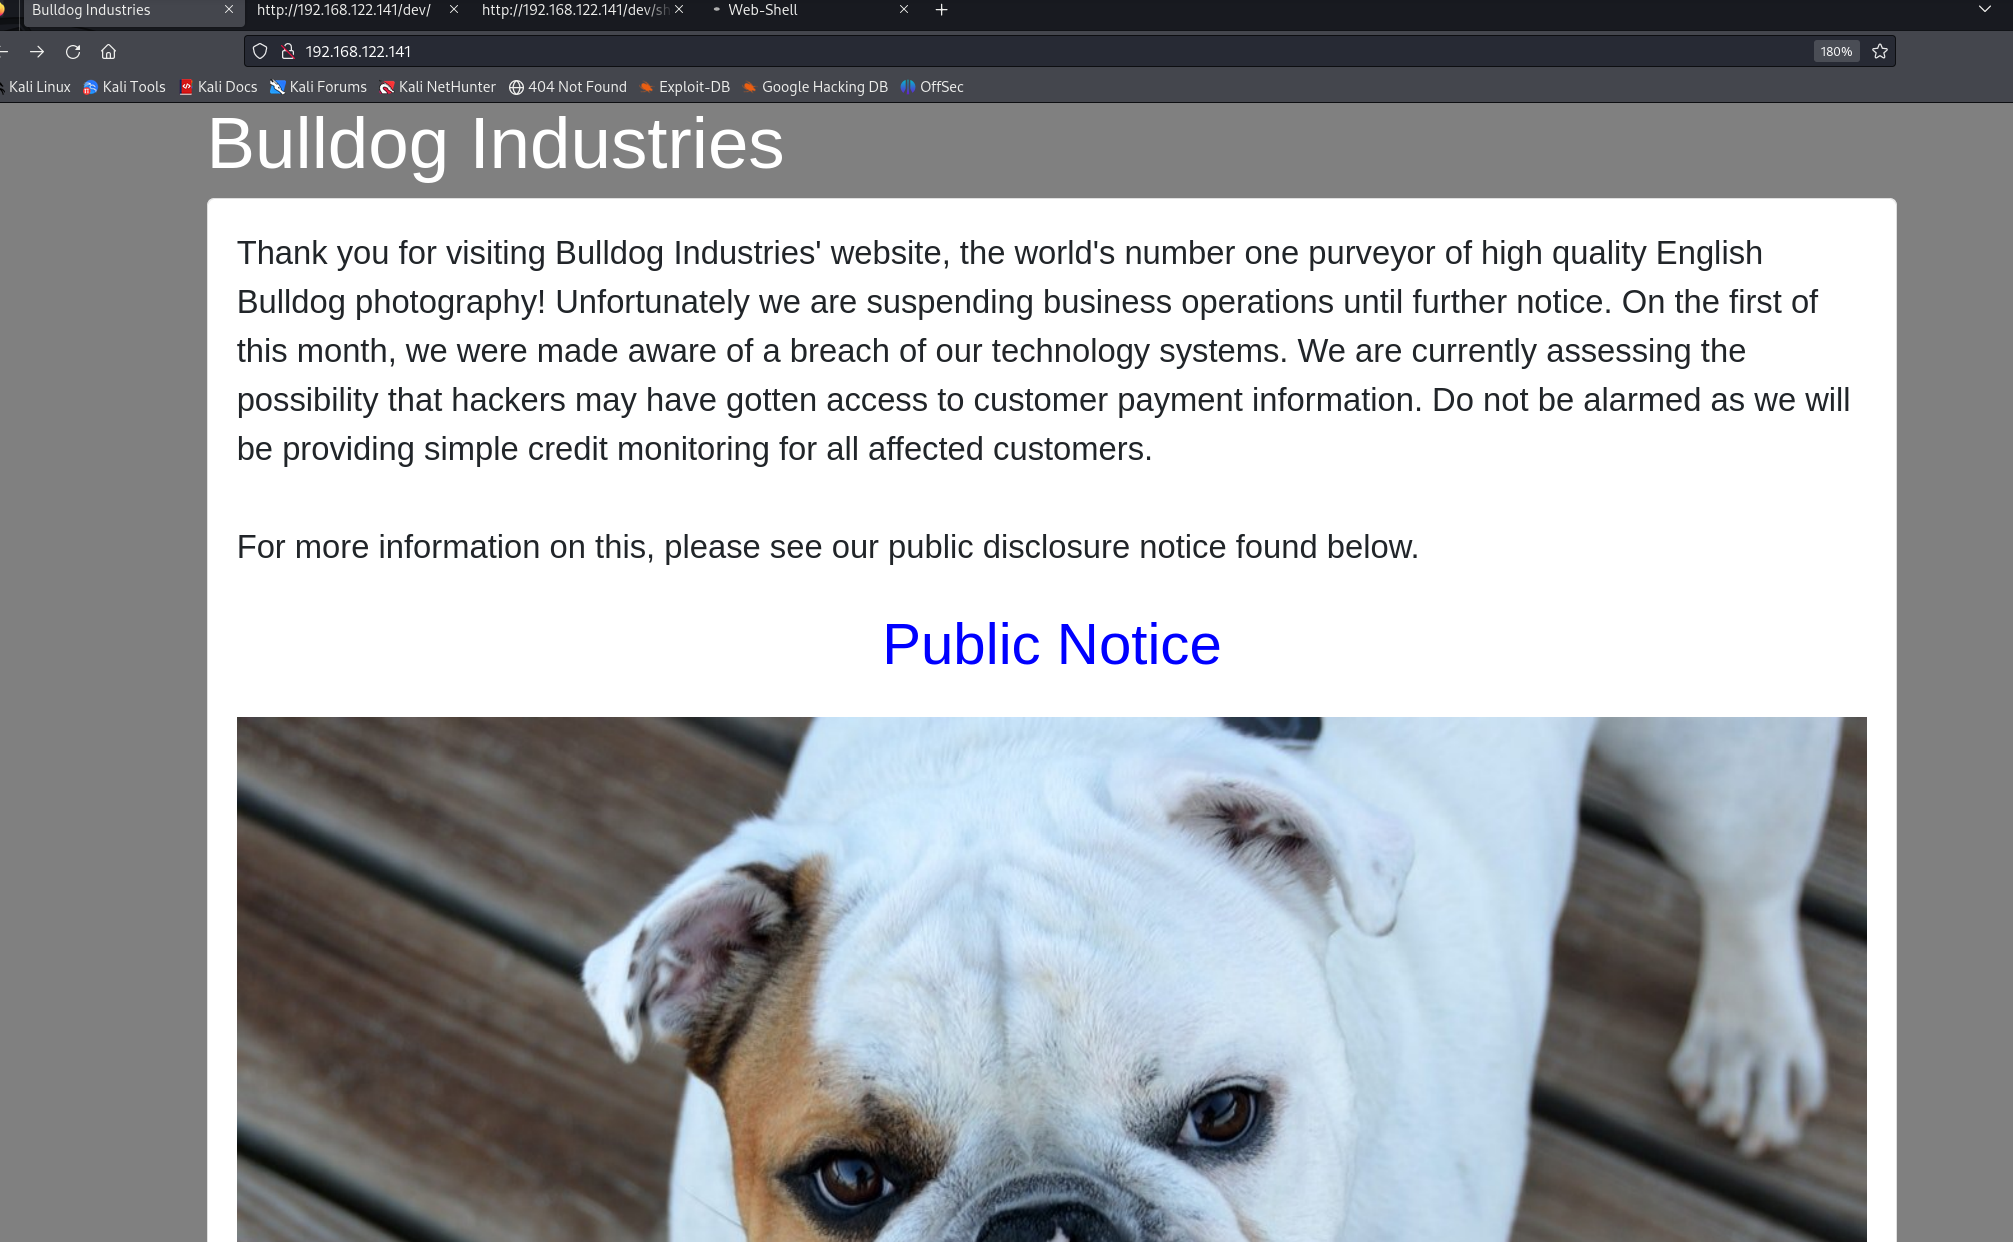Reload the page with the refresh icon

point(73,51)
